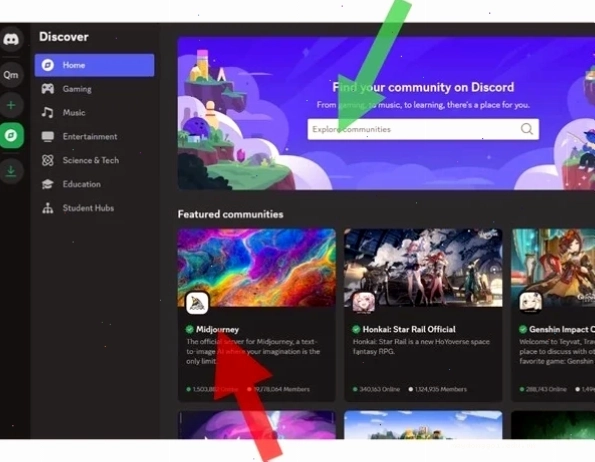Screen dimensions: 595x462
Task: Click the Entertainment TV icon
Action: [48, 137]
